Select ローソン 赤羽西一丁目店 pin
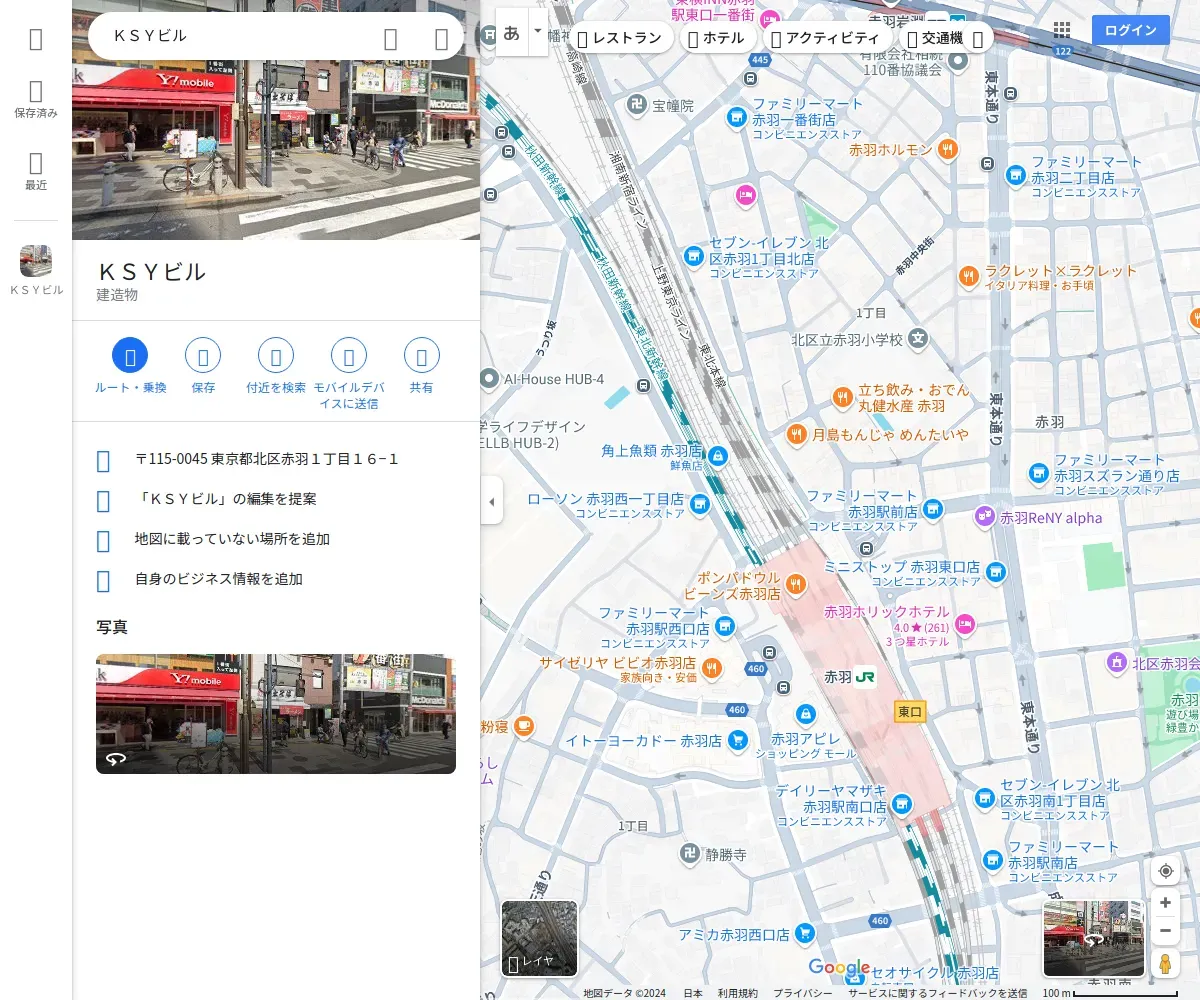Image resolution: width=1200 pixels, height=1000 pixels. [x=701, y=503]
